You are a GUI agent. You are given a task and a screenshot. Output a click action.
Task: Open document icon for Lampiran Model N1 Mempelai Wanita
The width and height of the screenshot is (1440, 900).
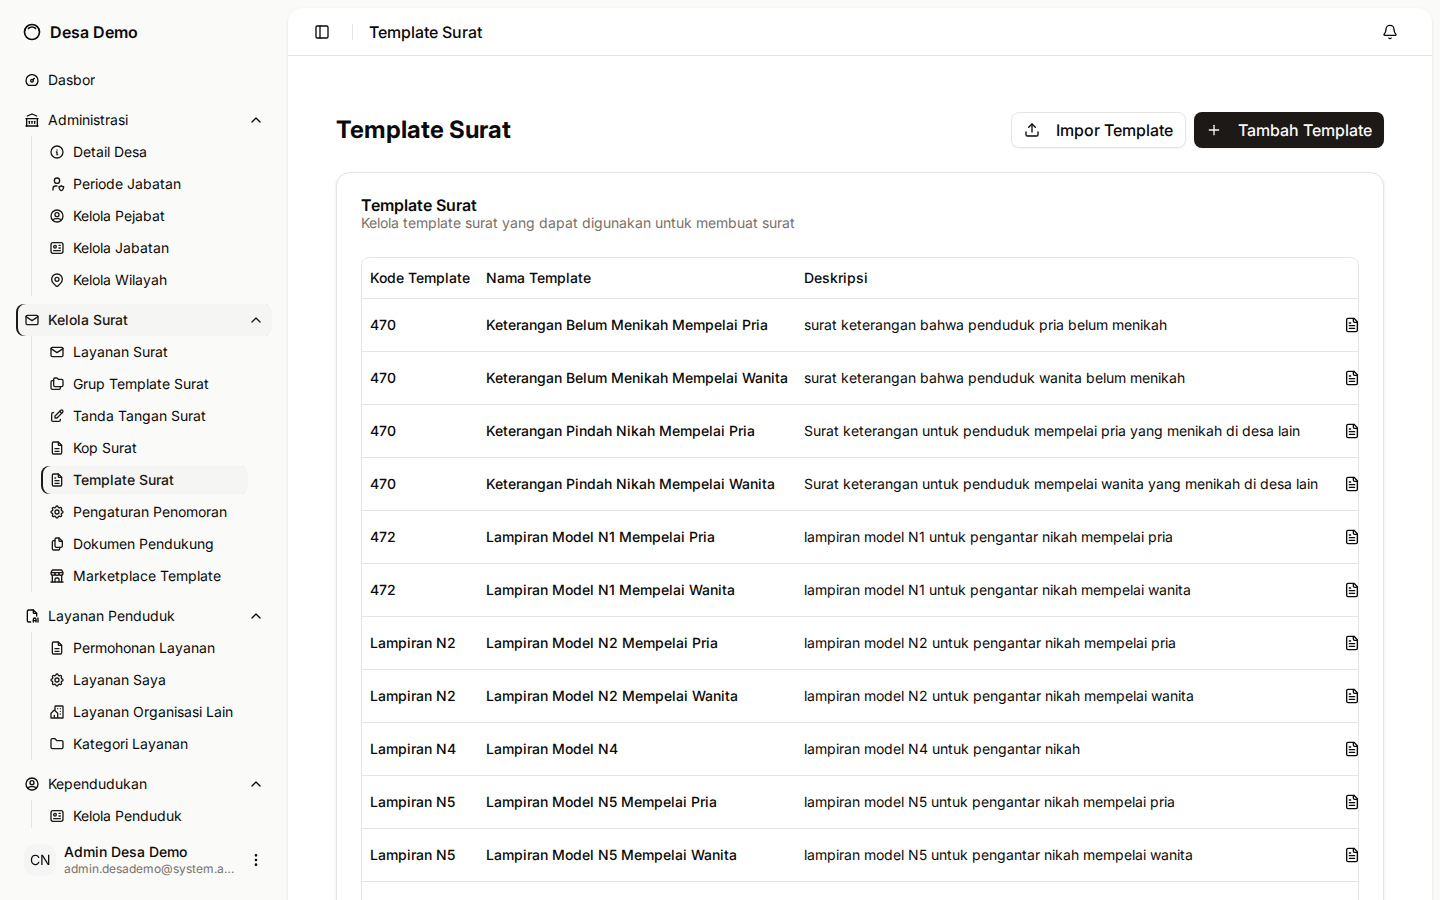(x=1352, y=590)
